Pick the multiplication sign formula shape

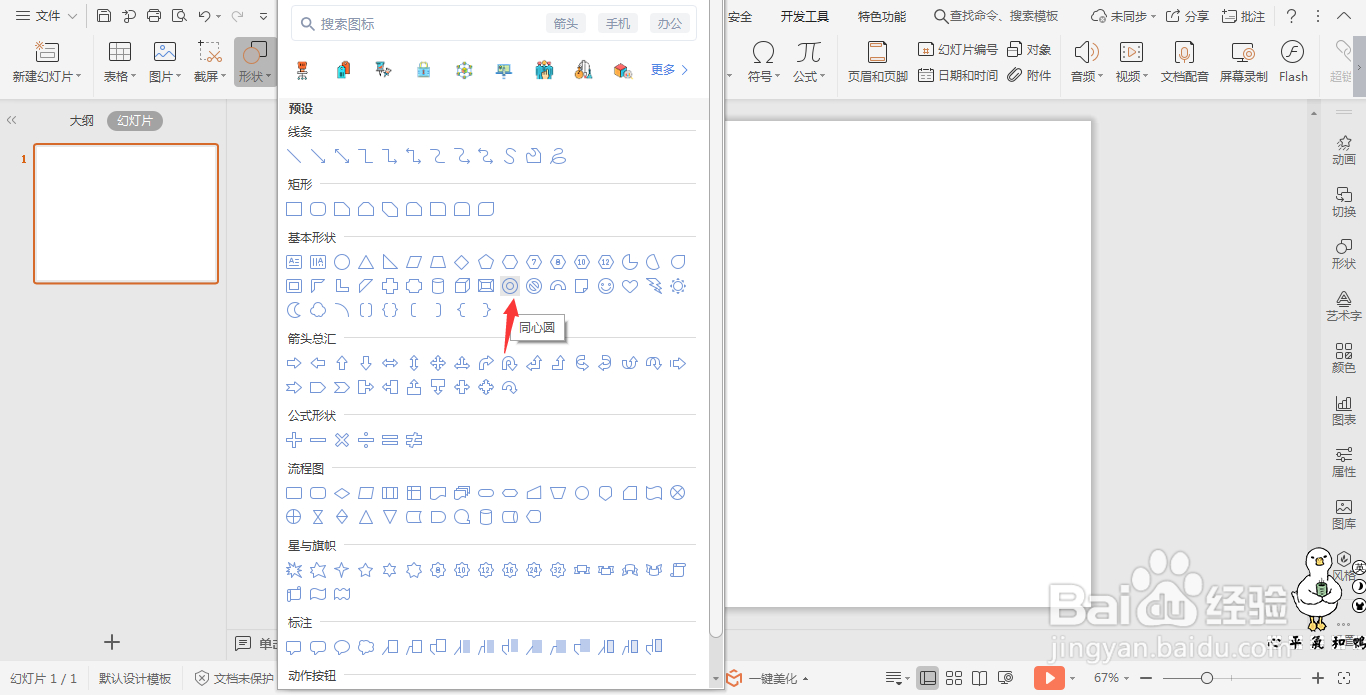point(342,440)
